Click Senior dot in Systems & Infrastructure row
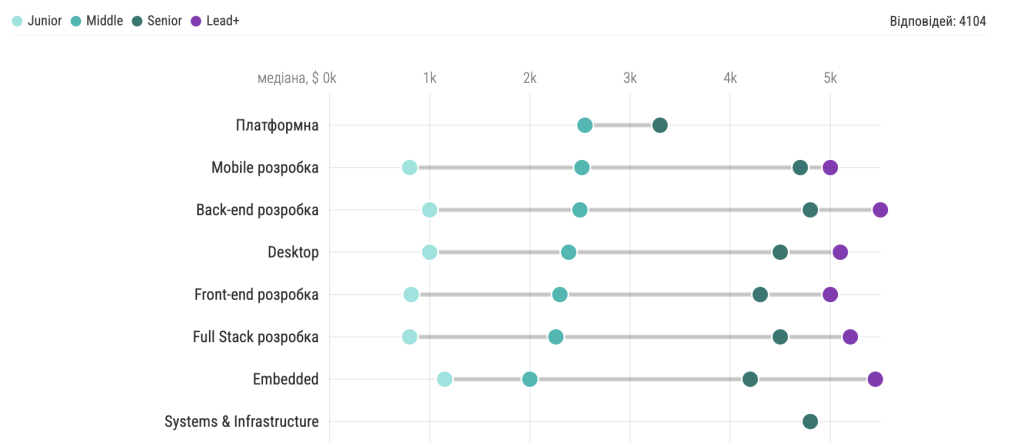 (810, 421)
